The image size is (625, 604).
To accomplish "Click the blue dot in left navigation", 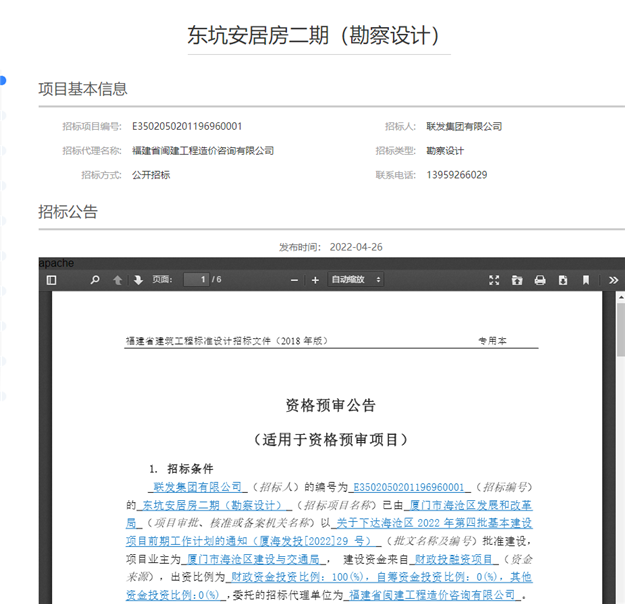I will click(x=2, y=80).
